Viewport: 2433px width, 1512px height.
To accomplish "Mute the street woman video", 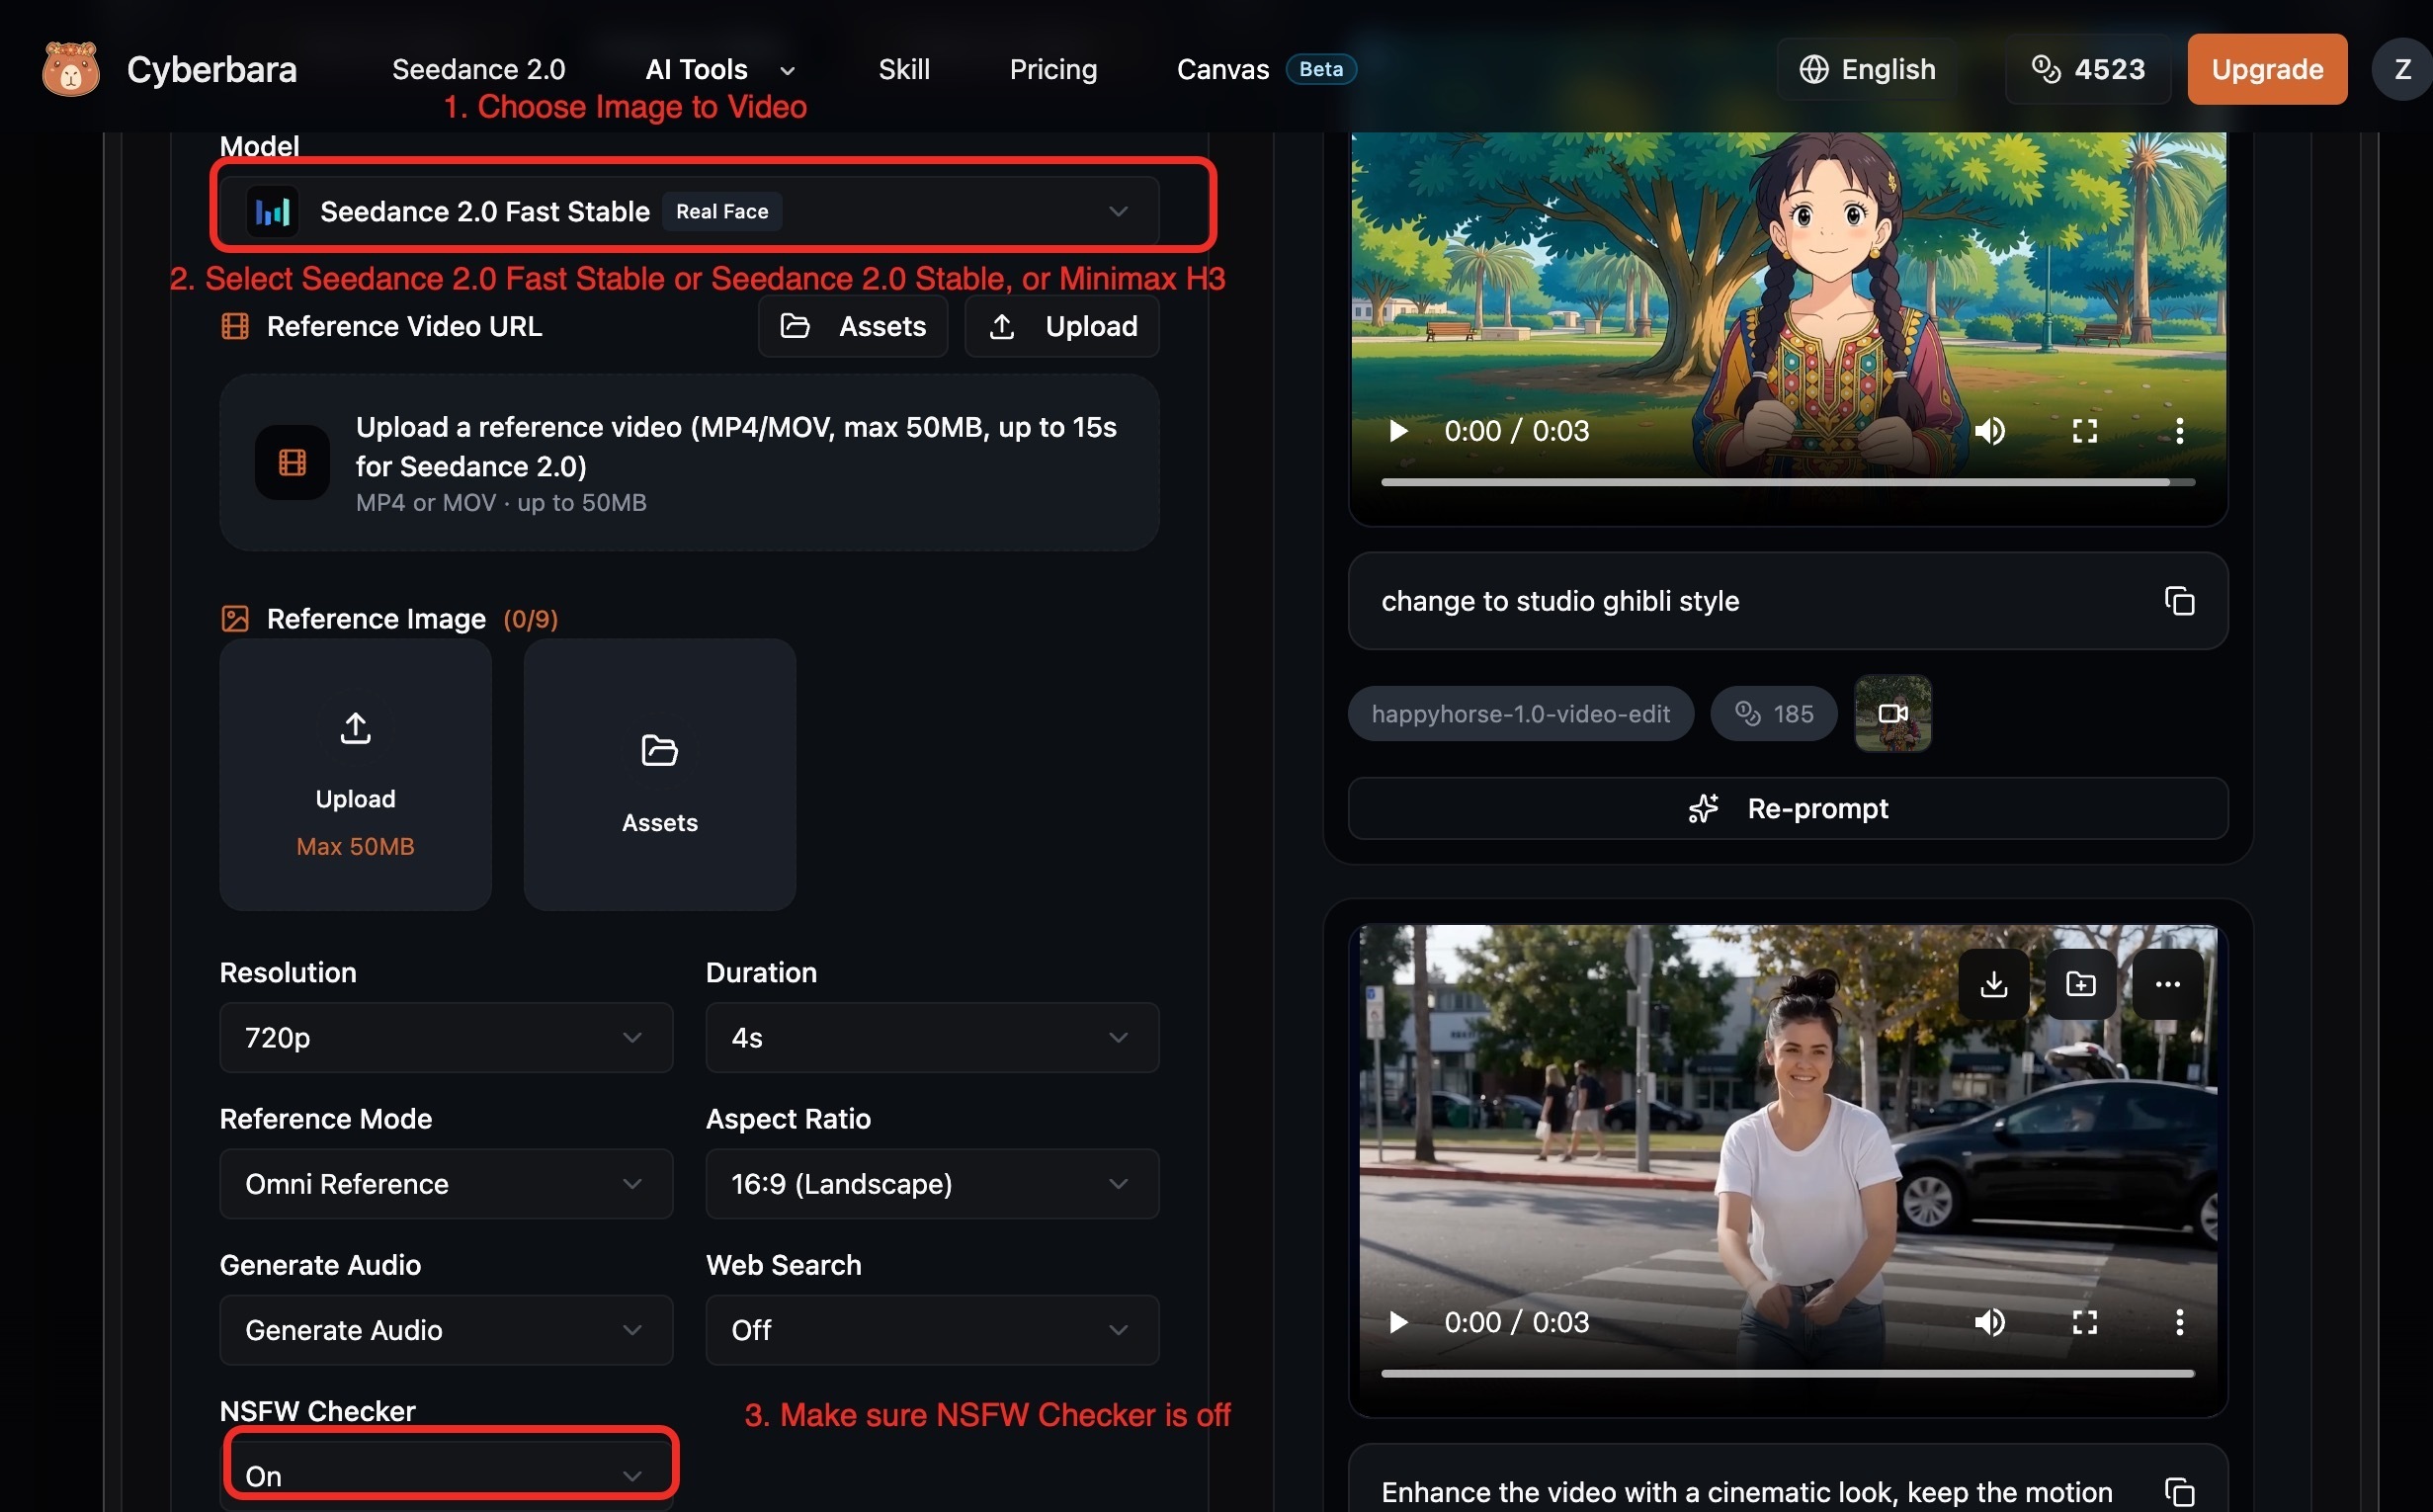I will point(1989,1322).
